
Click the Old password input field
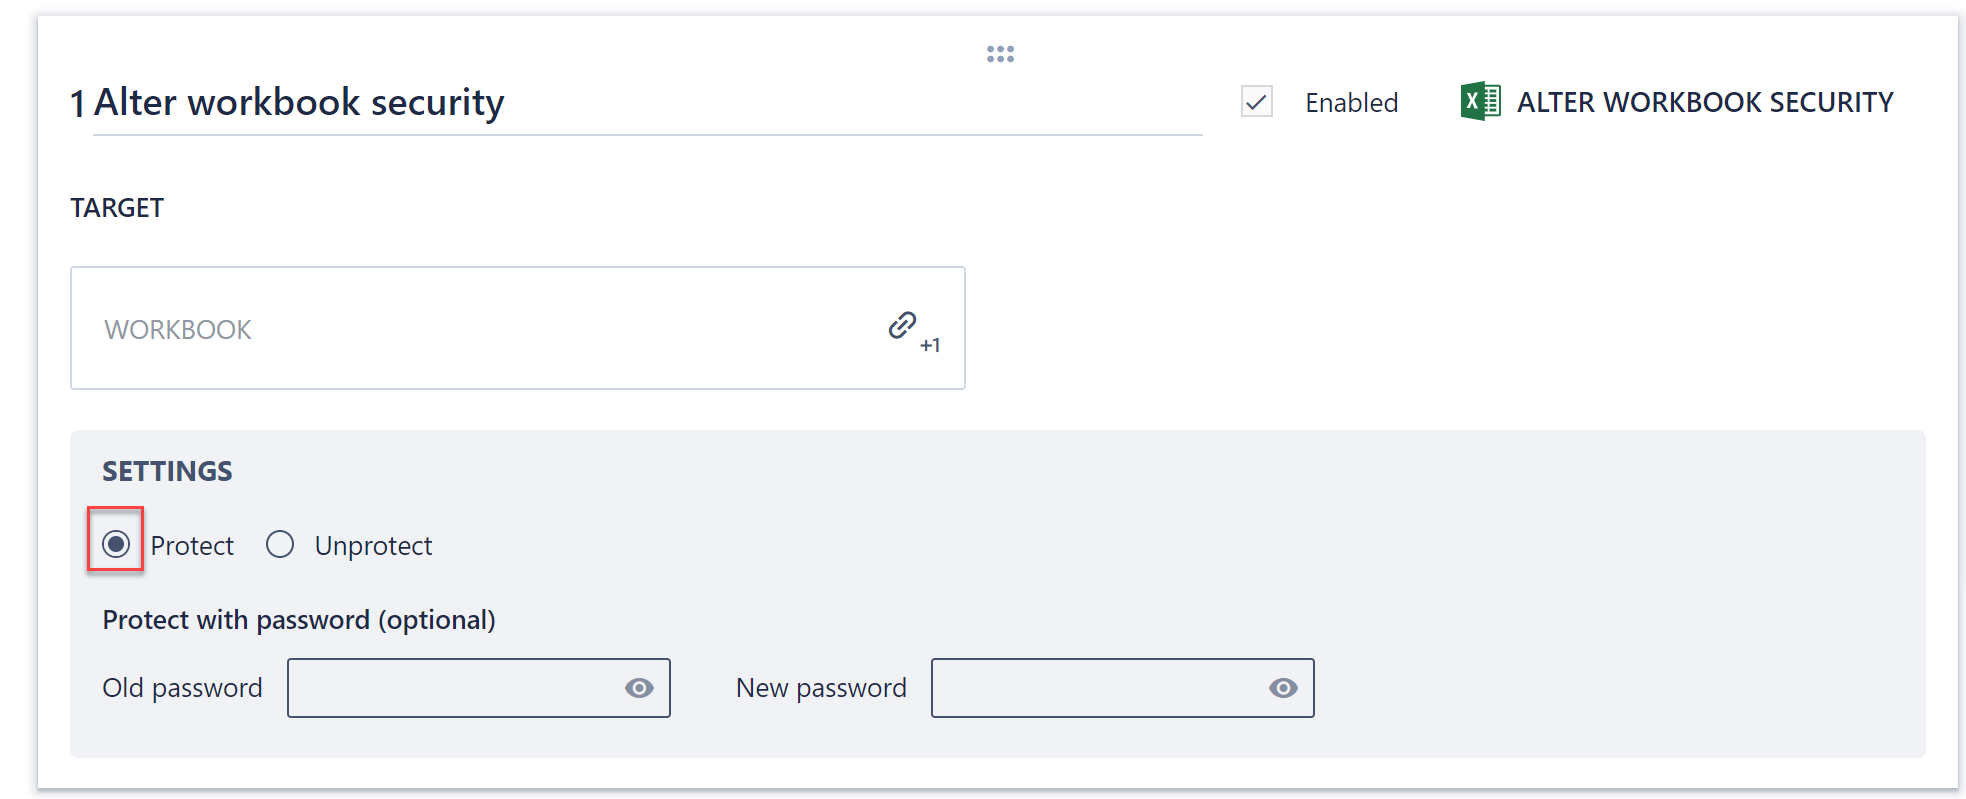point(460,688)
